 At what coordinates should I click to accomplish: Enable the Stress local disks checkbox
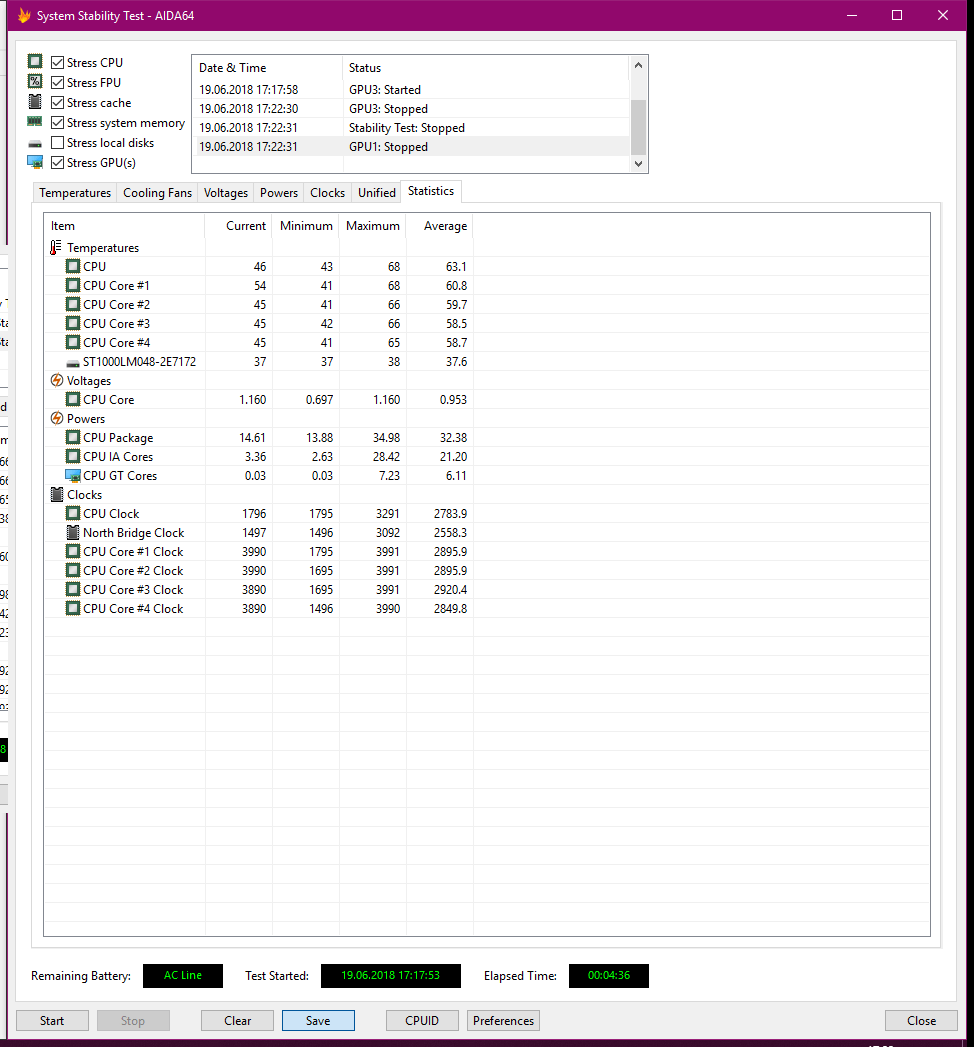coord(57,142)
